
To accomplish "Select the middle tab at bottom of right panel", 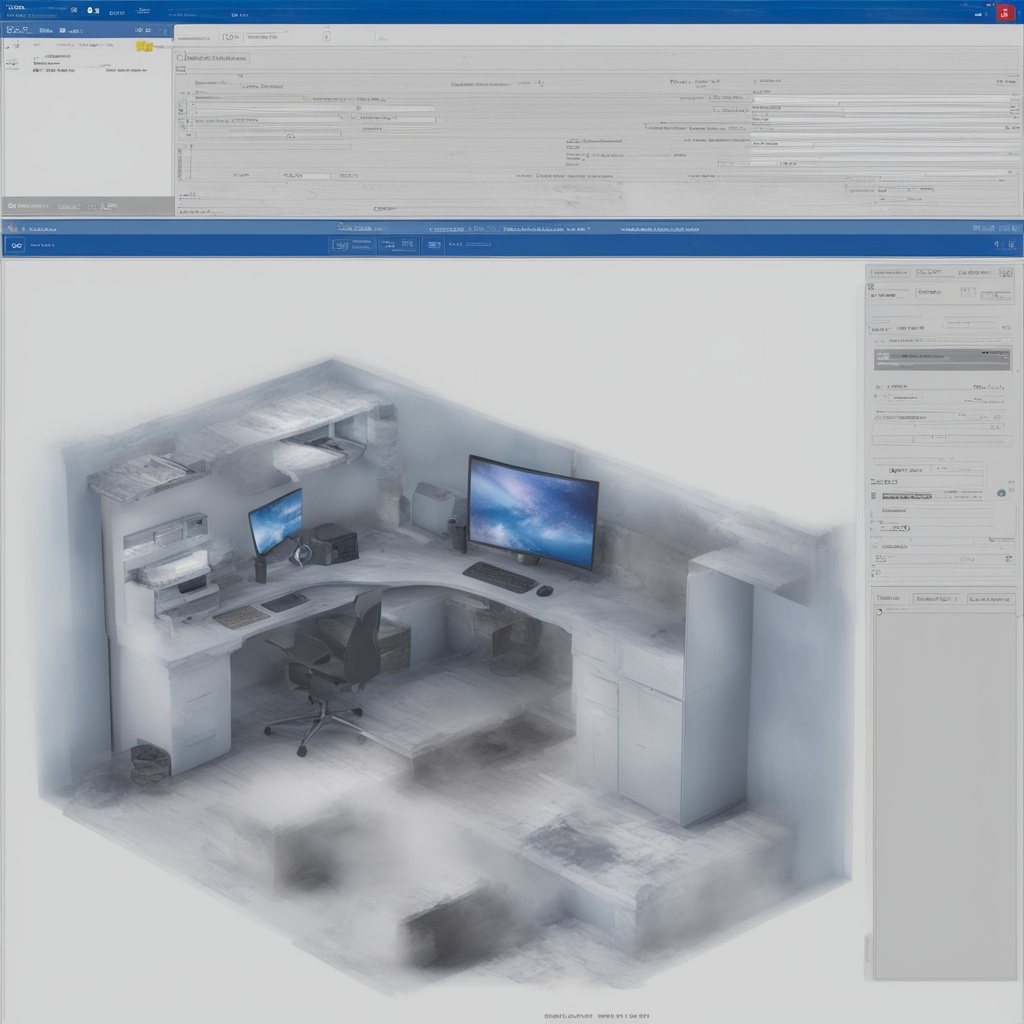I will pos(934,598).
